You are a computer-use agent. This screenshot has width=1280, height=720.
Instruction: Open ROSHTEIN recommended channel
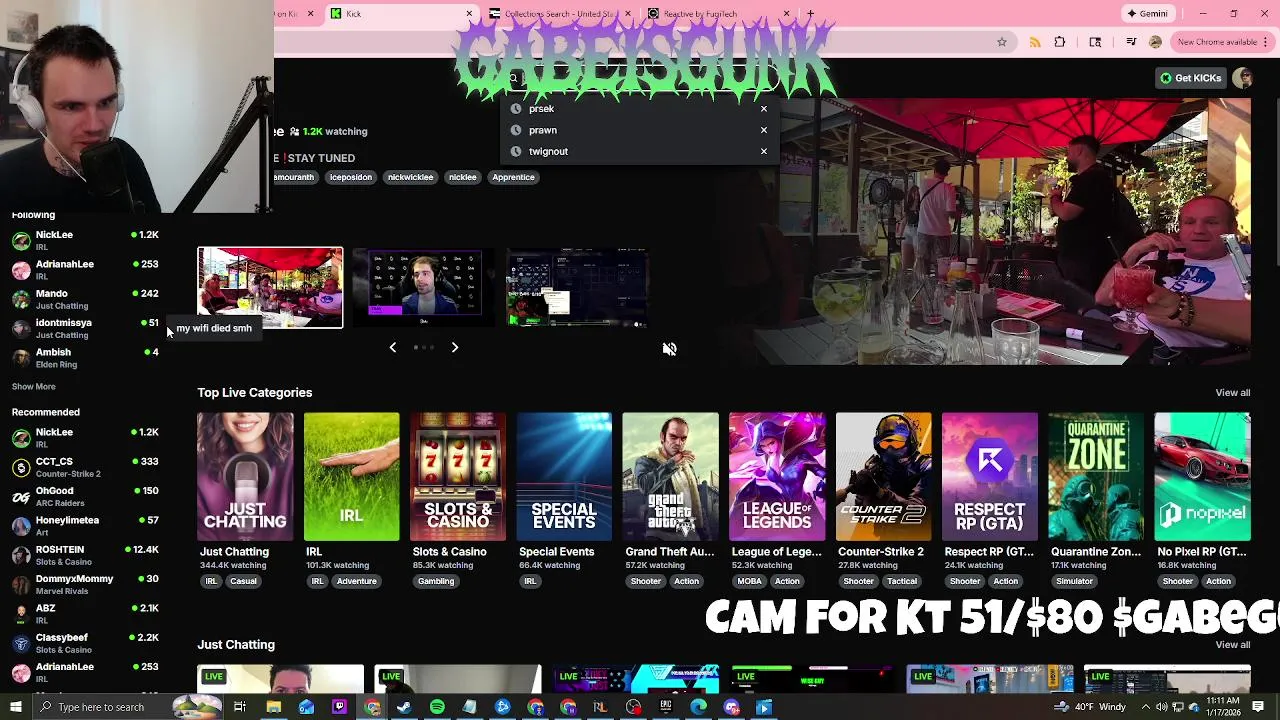[x=85, y=555]
